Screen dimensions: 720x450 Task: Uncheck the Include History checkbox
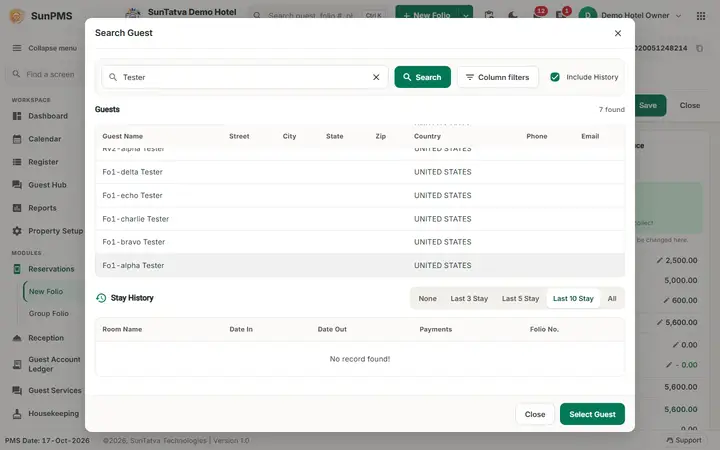click(555, 77)
